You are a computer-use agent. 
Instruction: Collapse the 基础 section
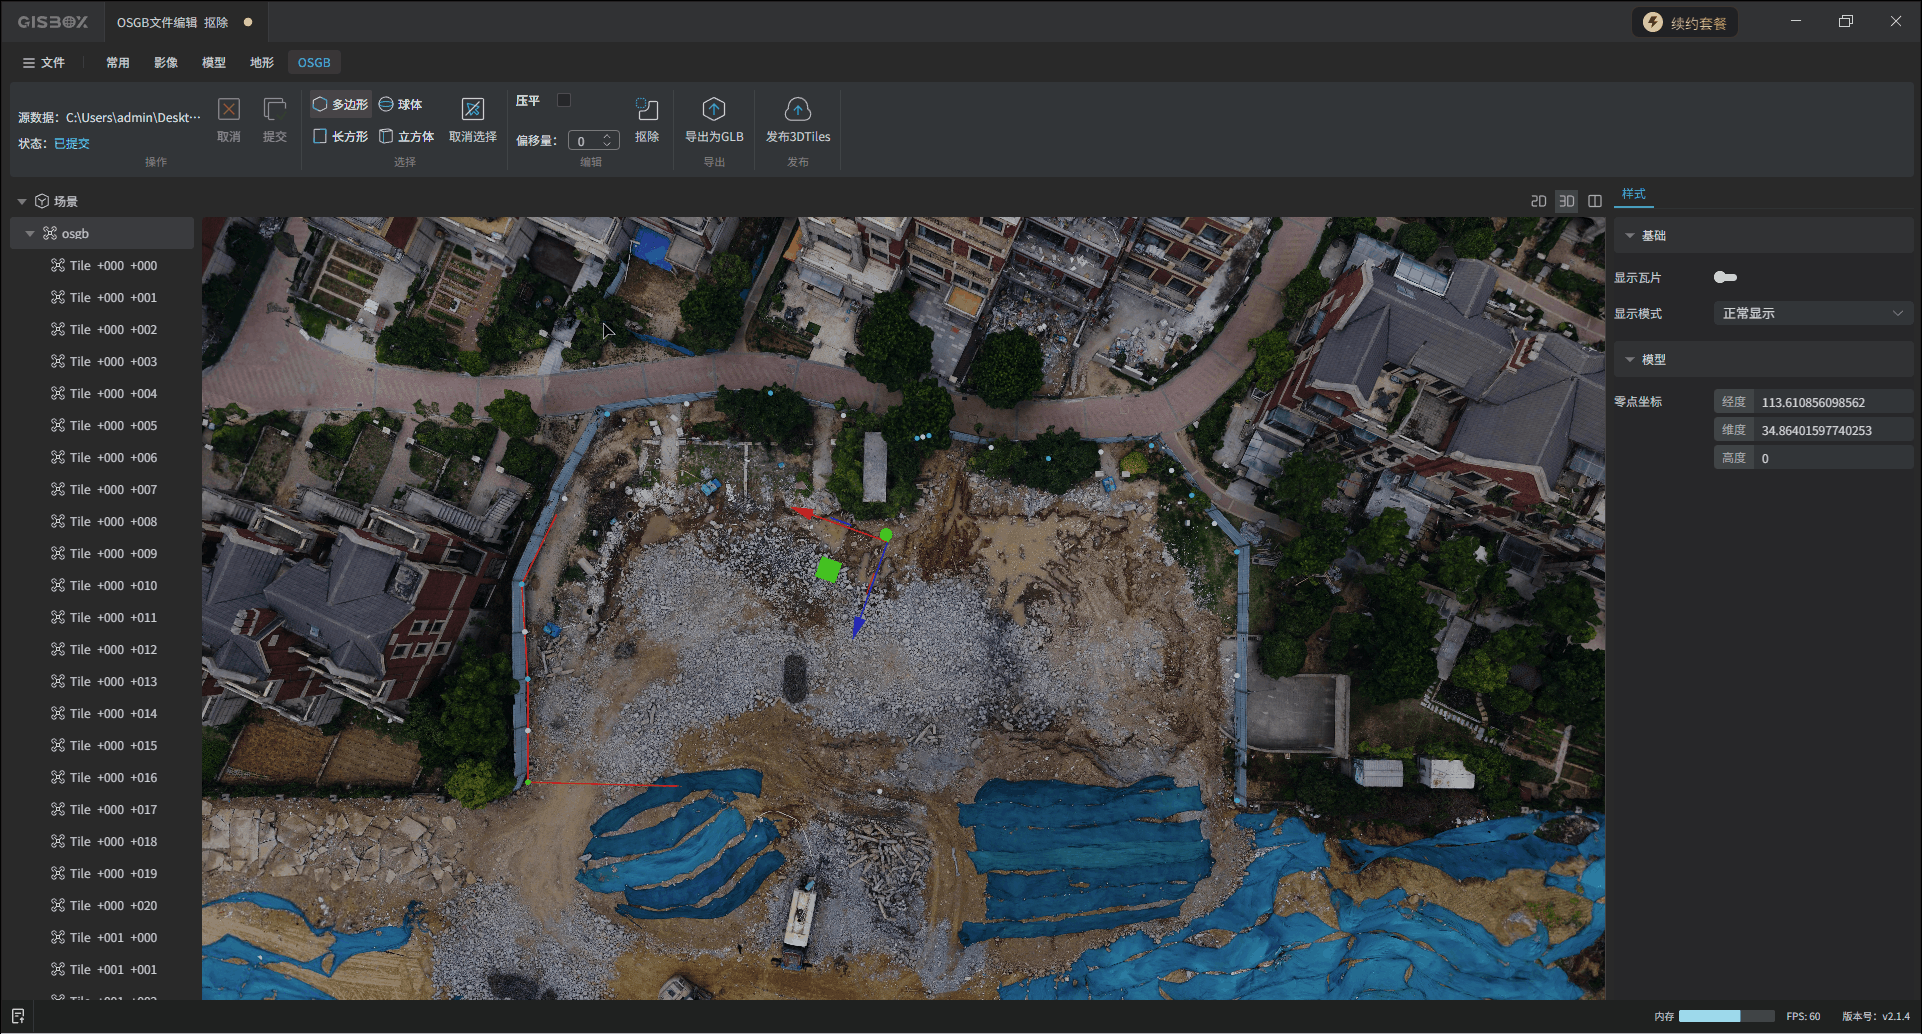(1630, 236)
